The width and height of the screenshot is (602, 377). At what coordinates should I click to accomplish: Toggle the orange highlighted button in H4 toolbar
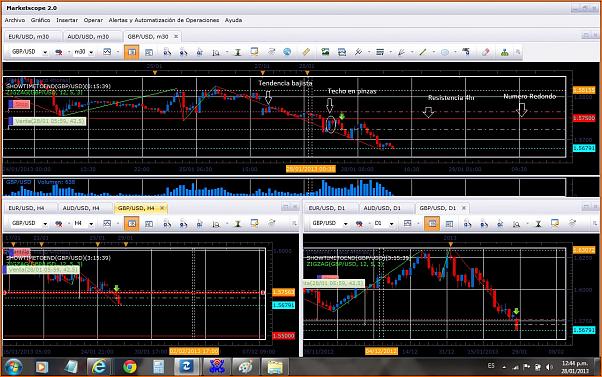click(x=132, y=223)
